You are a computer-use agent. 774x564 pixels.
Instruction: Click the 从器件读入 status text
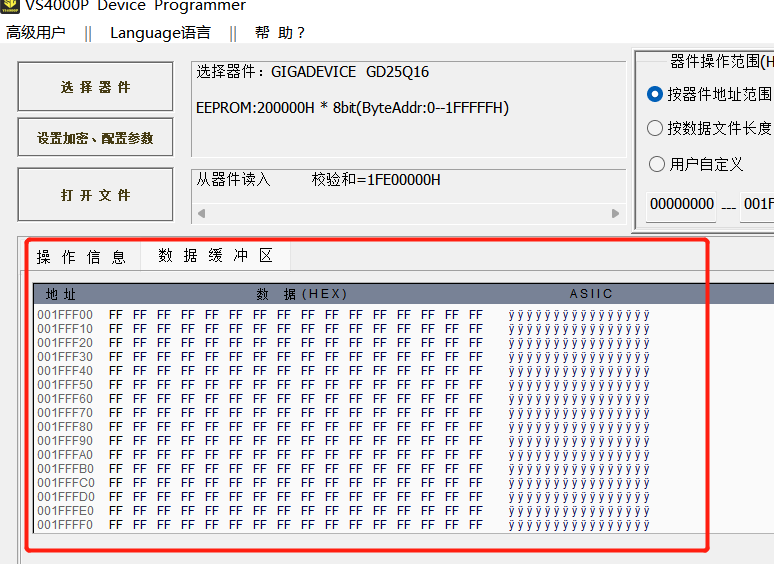(x=233, y=180)
